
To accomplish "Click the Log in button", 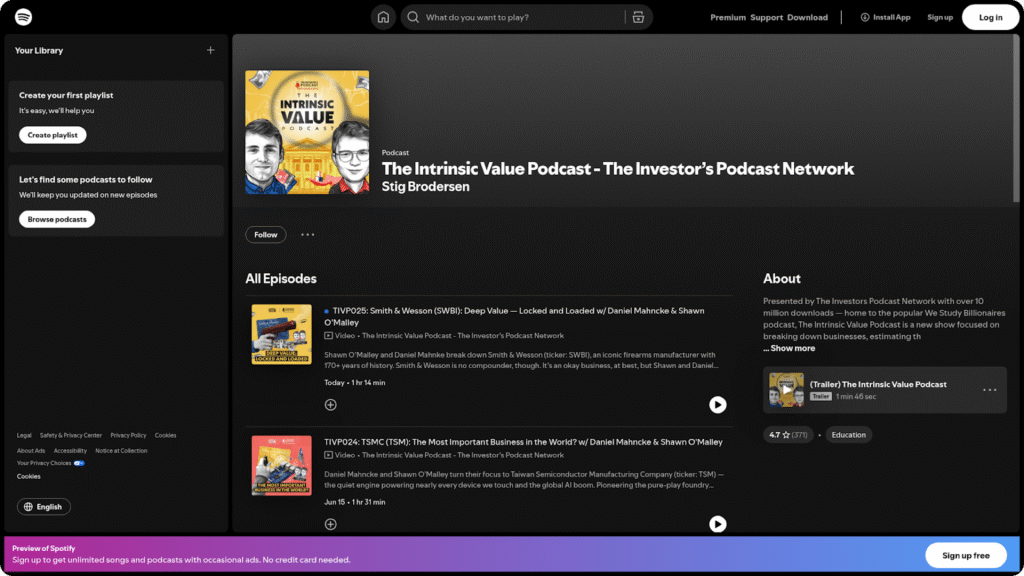I will [990, 18].
